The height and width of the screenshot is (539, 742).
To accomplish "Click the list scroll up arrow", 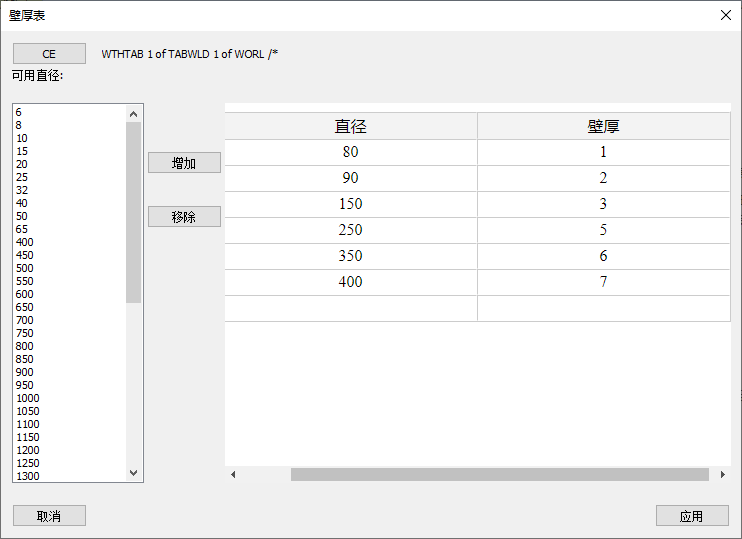I will (x=133, y=113).
